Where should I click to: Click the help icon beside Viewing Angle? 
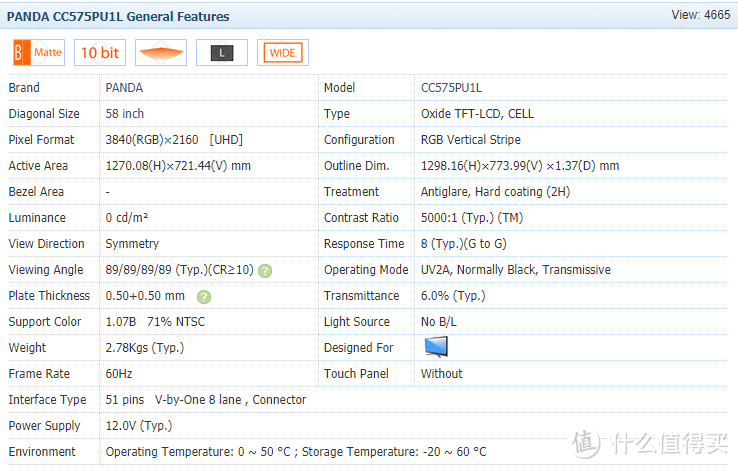[265, 271]
